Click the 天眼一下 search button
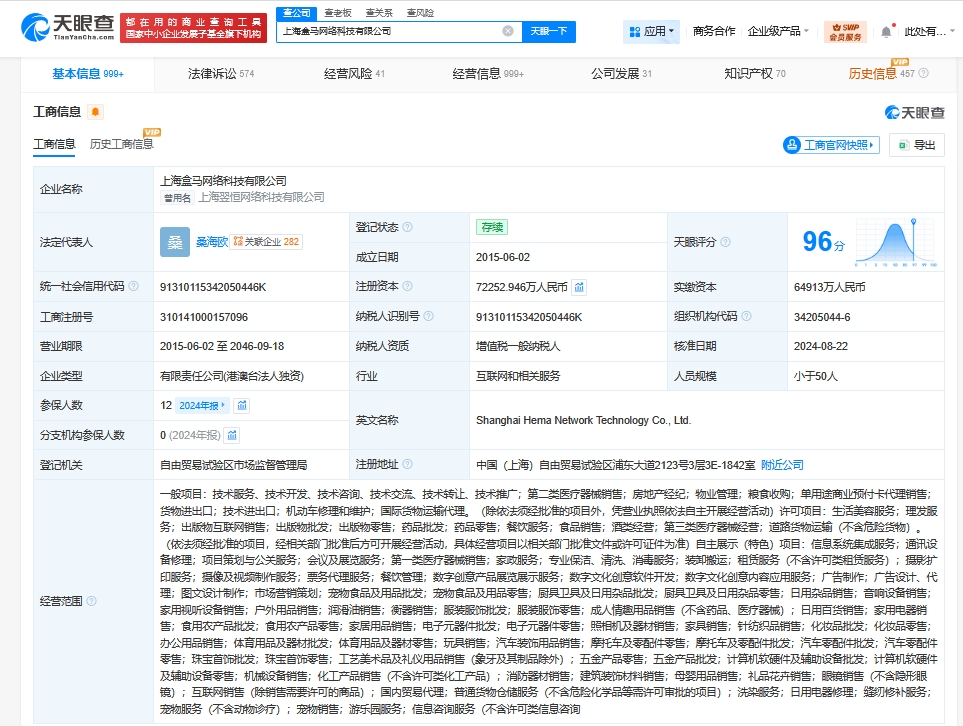Screen dimensions: 963x726 [548, 32]
